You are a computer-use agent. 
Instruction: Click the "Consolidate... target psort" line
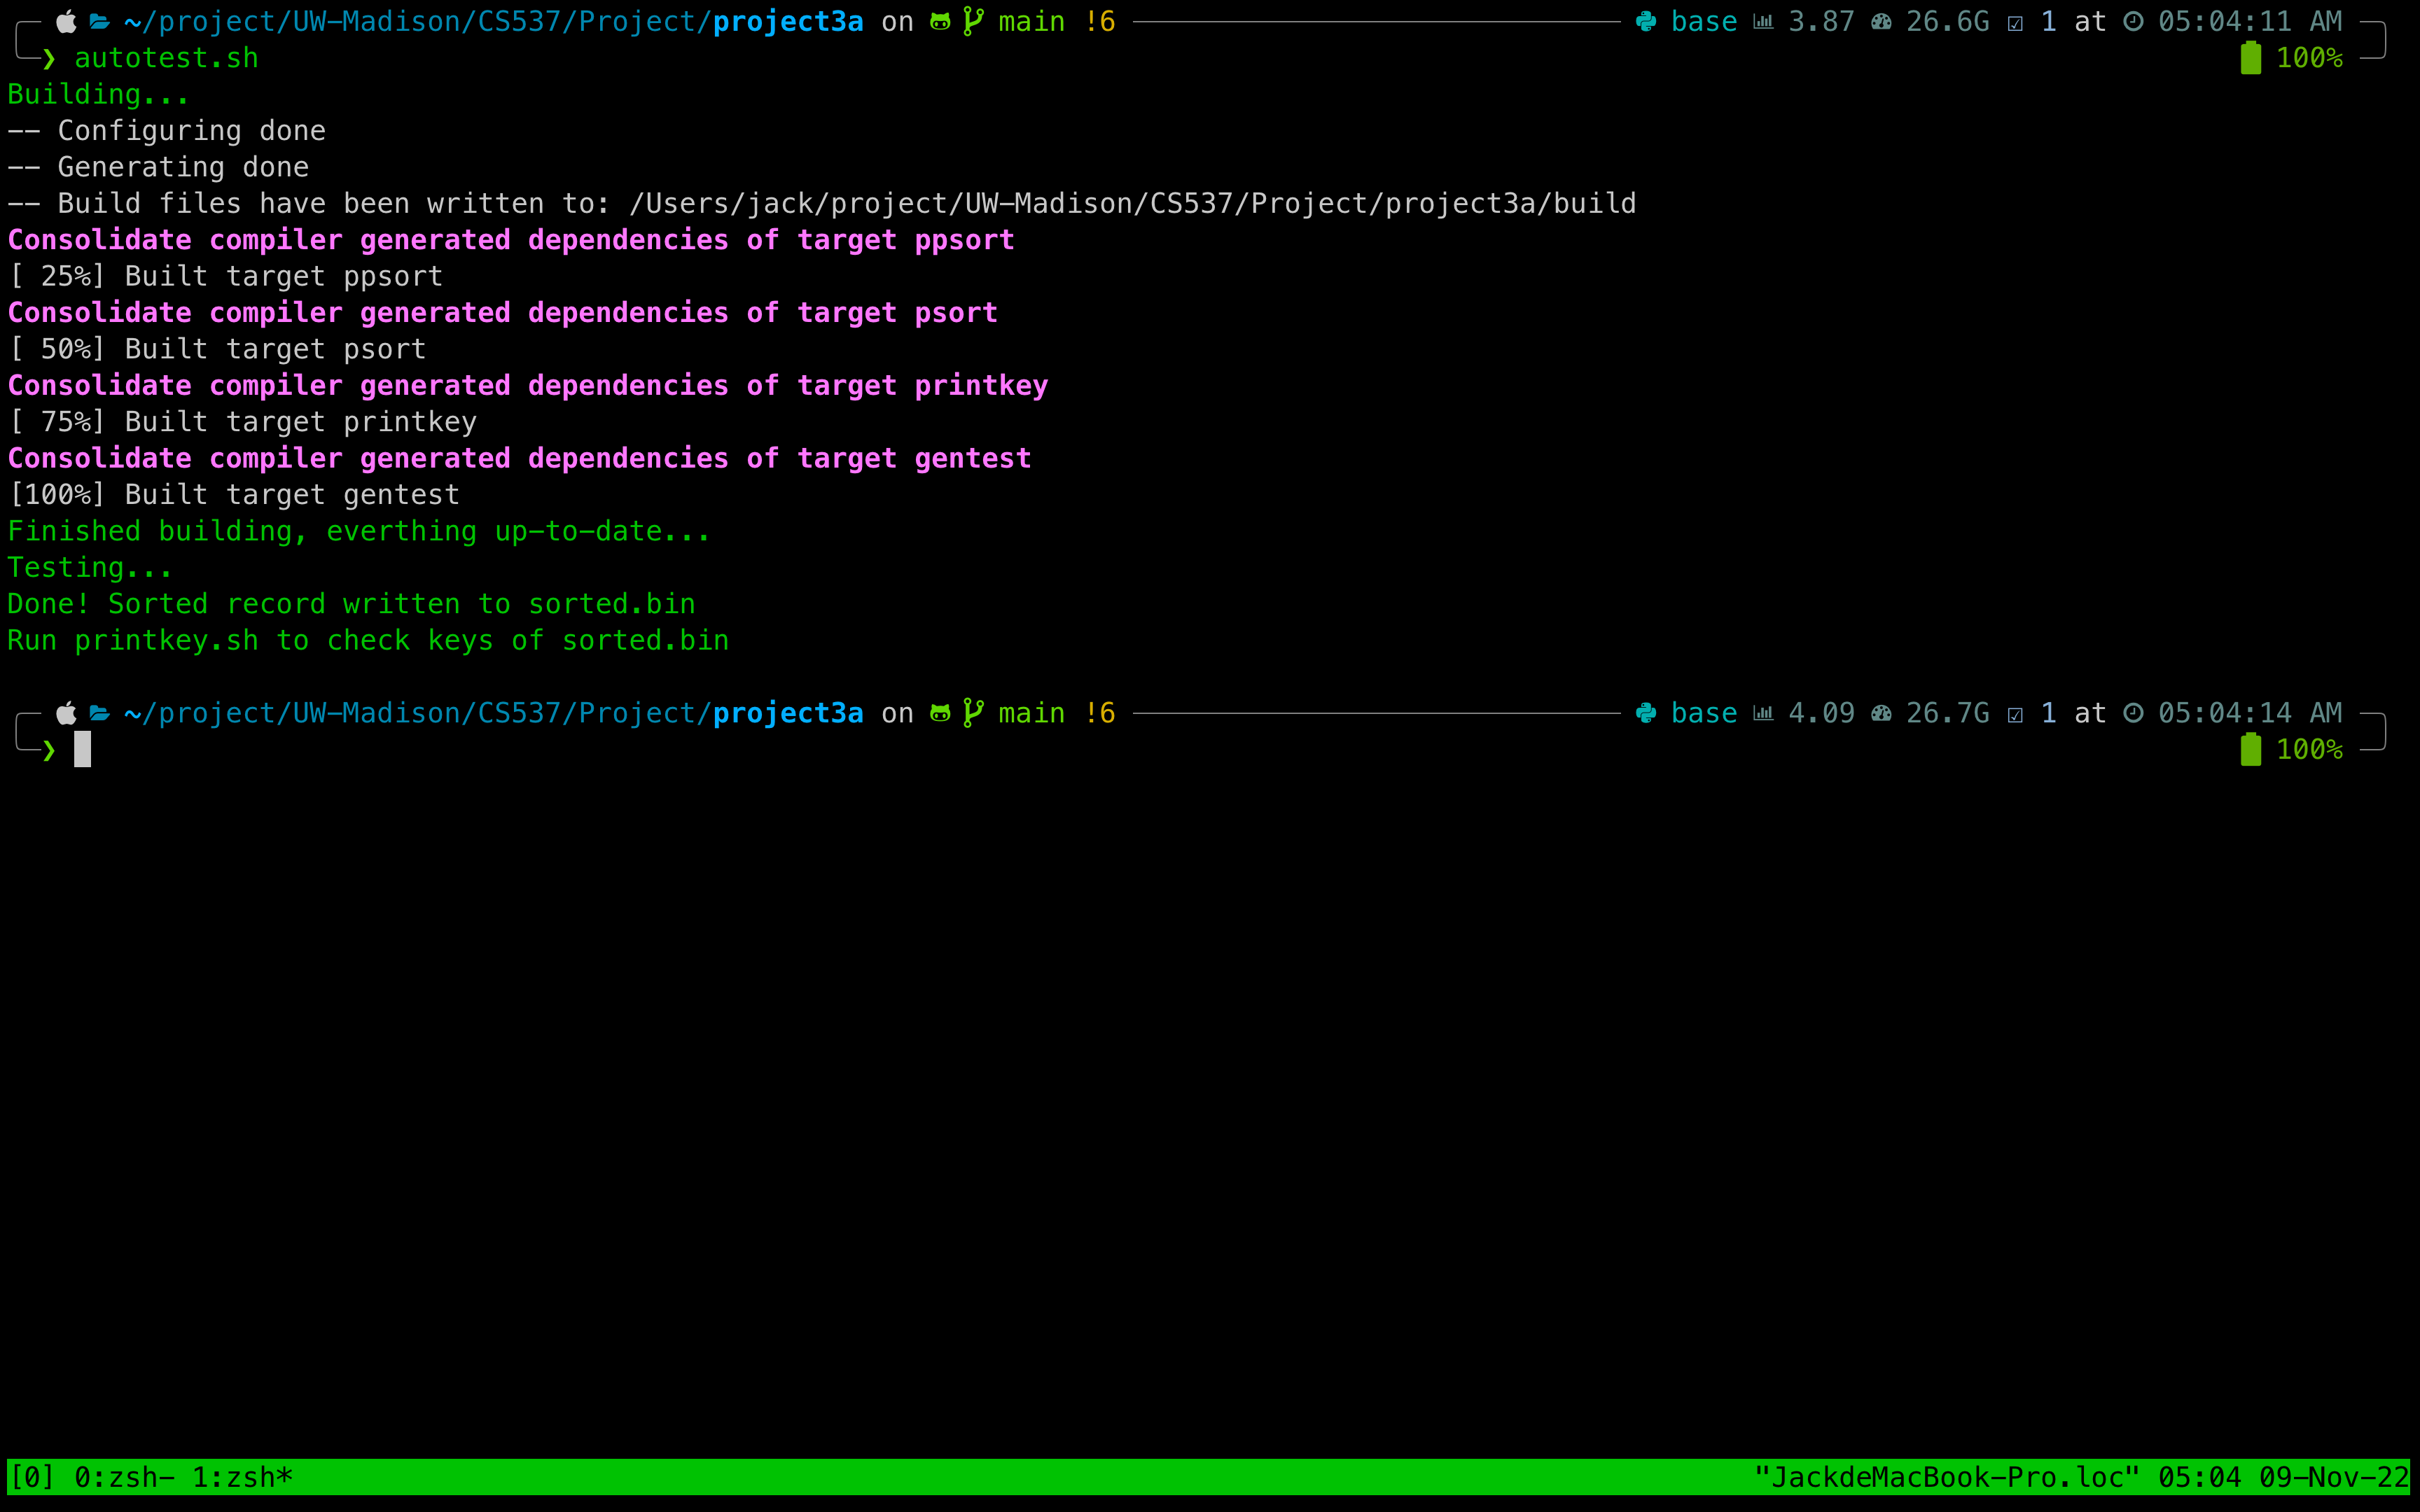coord(502,313)
